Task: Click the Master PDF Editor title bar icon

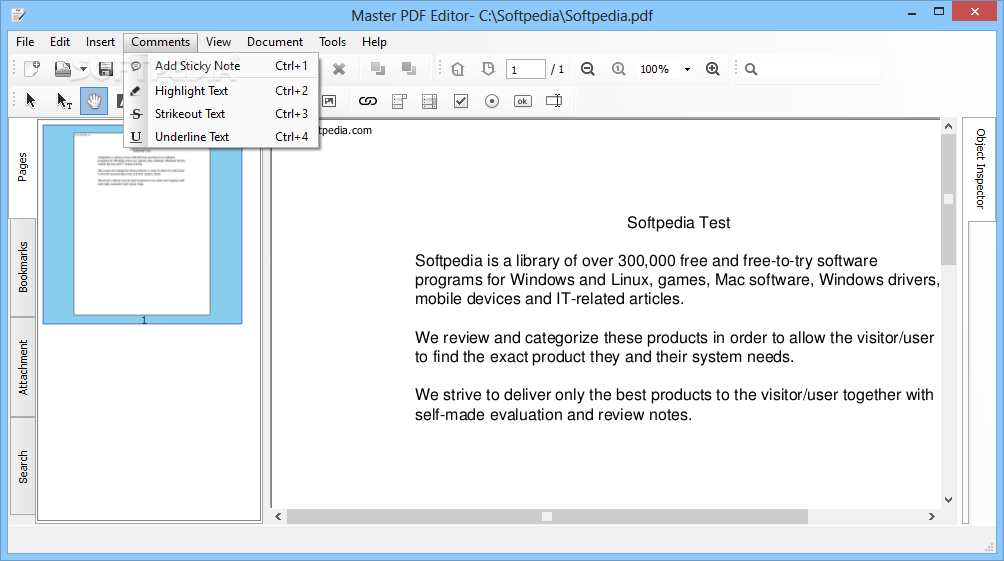Action: tap(19, 14)
